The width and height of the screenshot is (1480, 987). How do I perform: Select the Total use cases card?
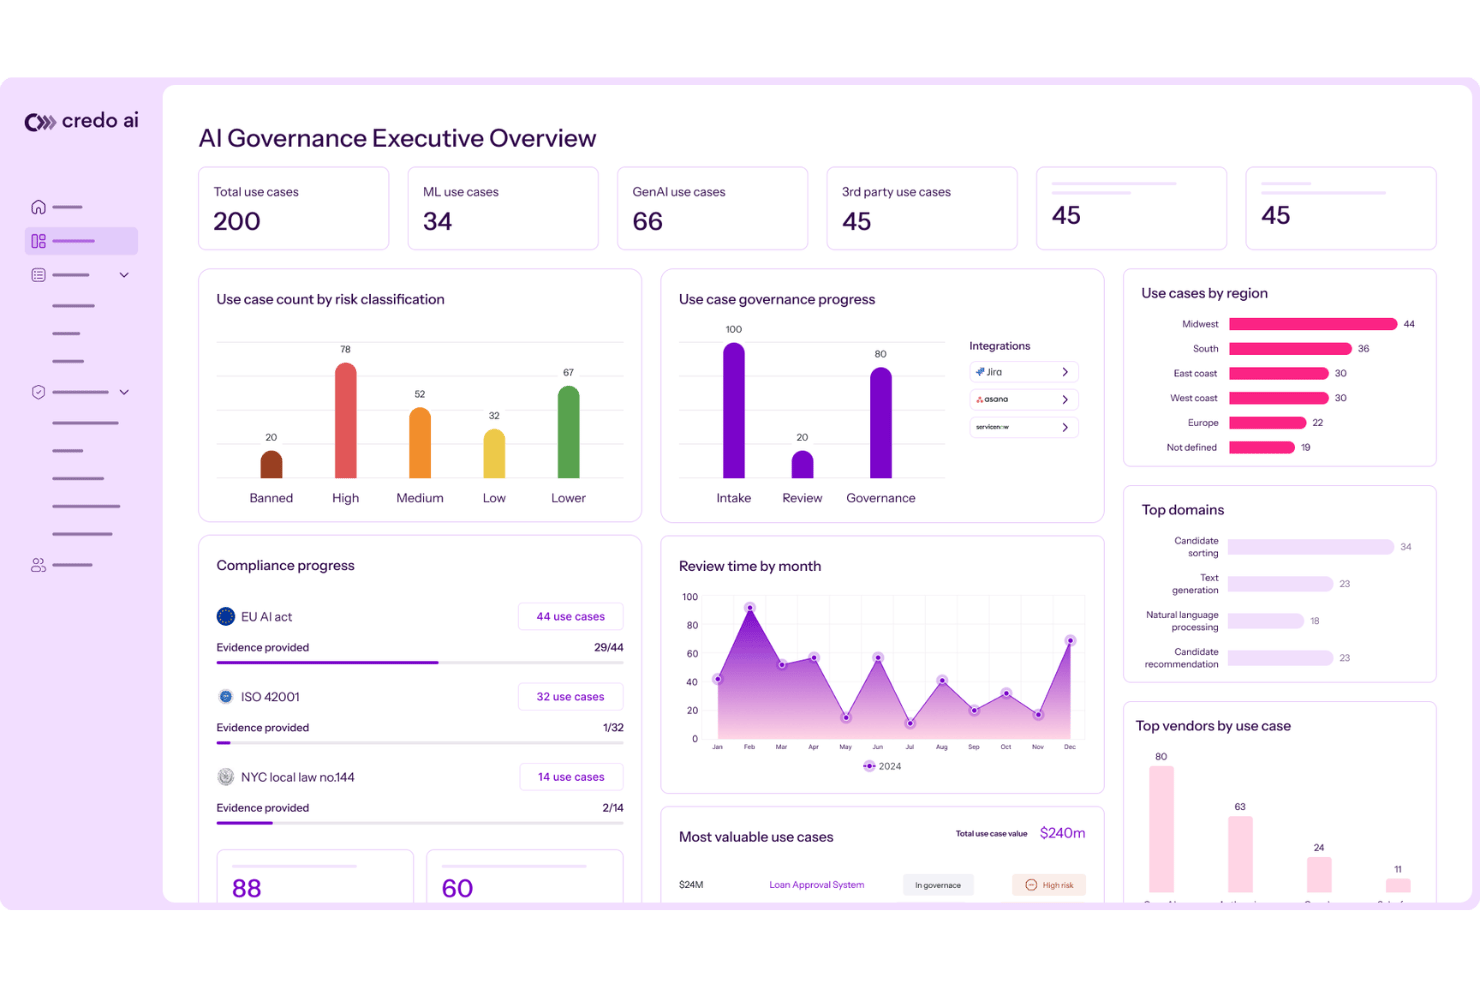294,208
